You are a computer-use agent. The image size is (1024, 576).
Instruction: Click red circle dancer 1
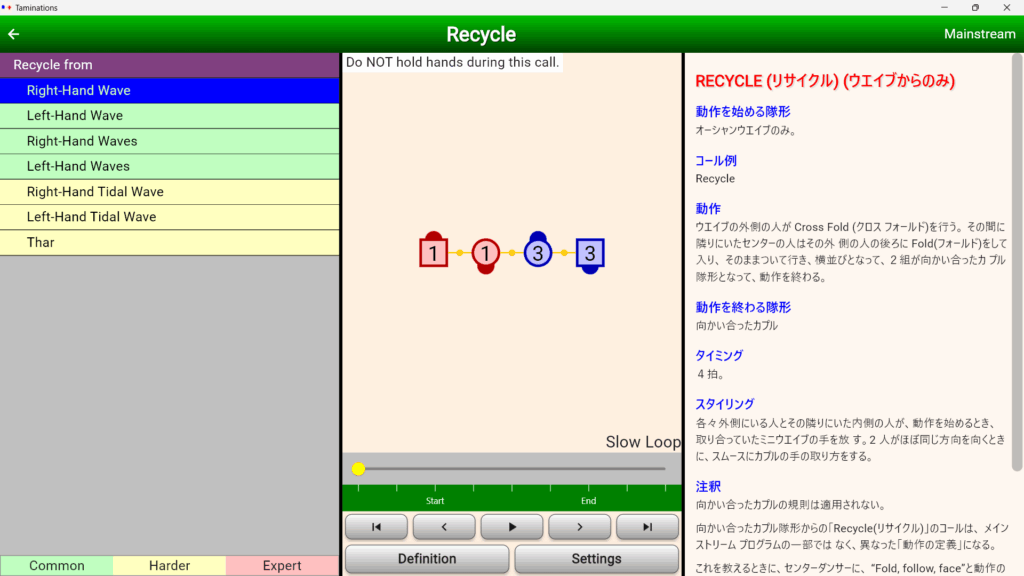pyautogui.click(x=485, y=255)
